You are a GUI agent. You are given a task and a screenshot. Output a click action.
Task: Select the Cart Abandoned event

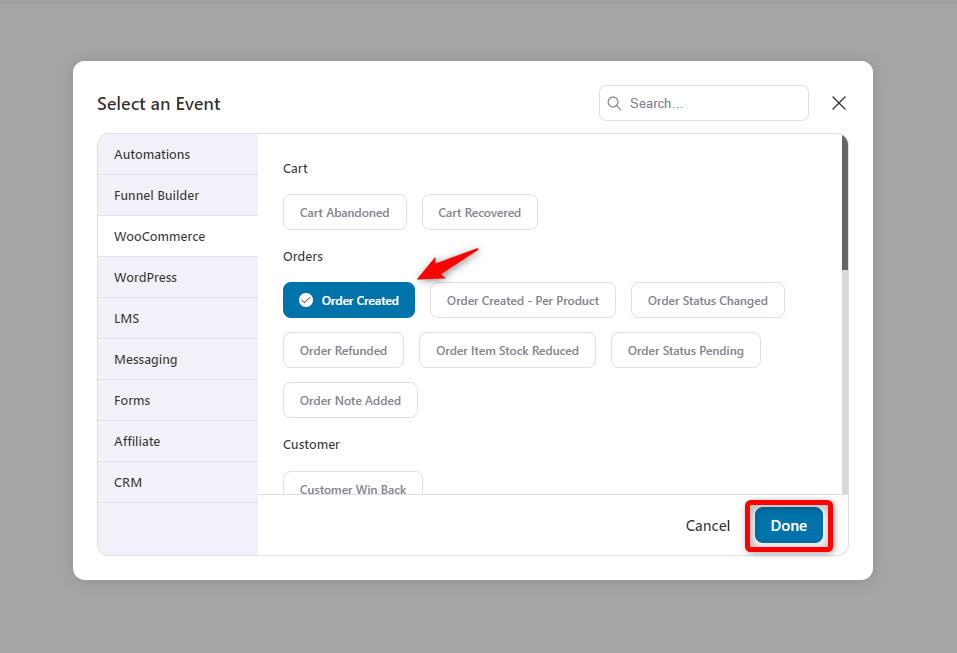coord(345,212)
